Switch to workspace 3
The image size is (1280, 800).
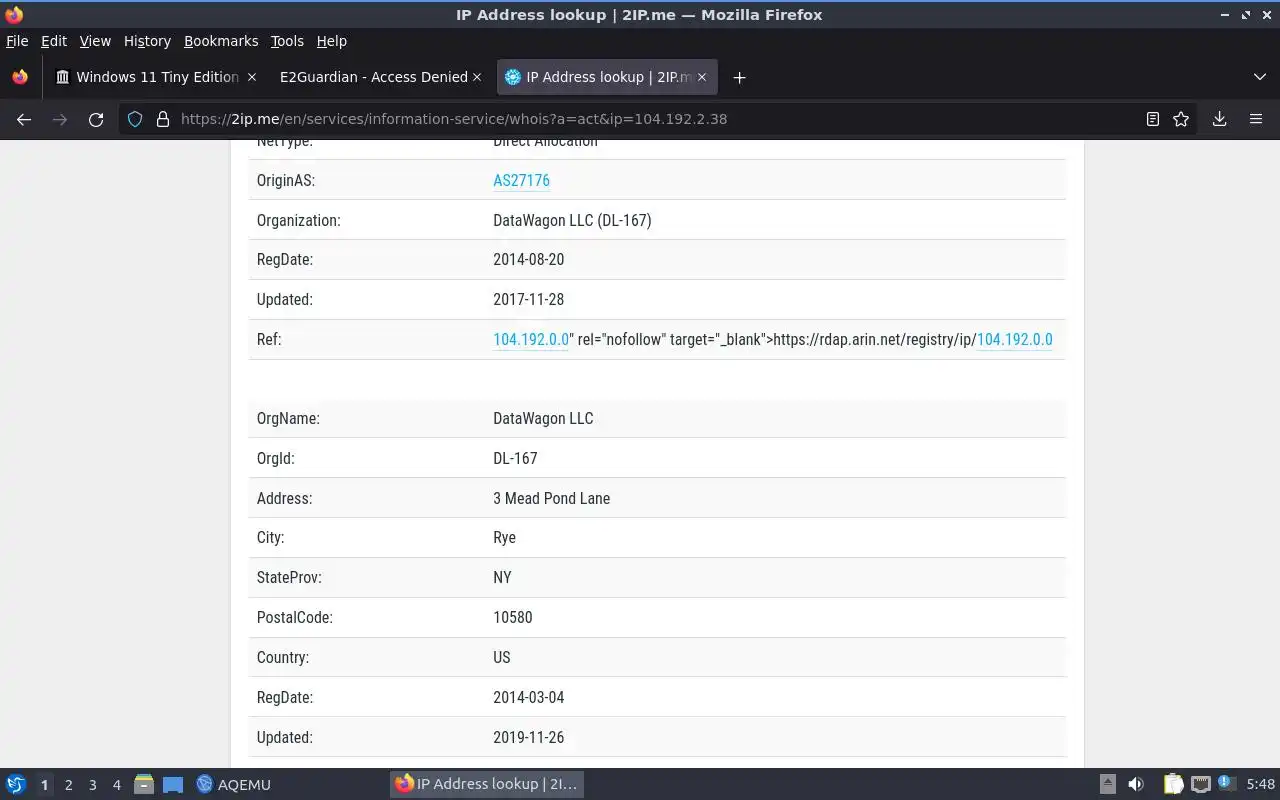[92, 785]
